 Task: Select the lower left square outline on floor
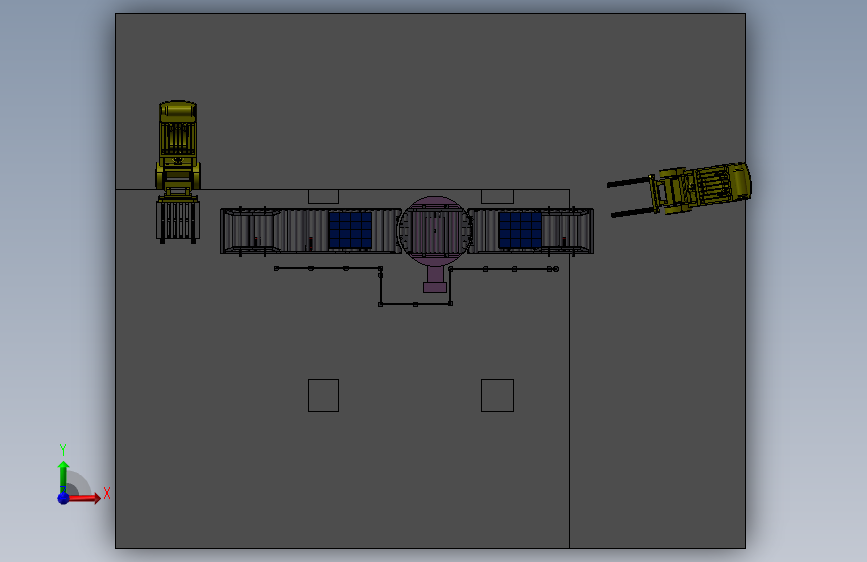coord(323,396)
